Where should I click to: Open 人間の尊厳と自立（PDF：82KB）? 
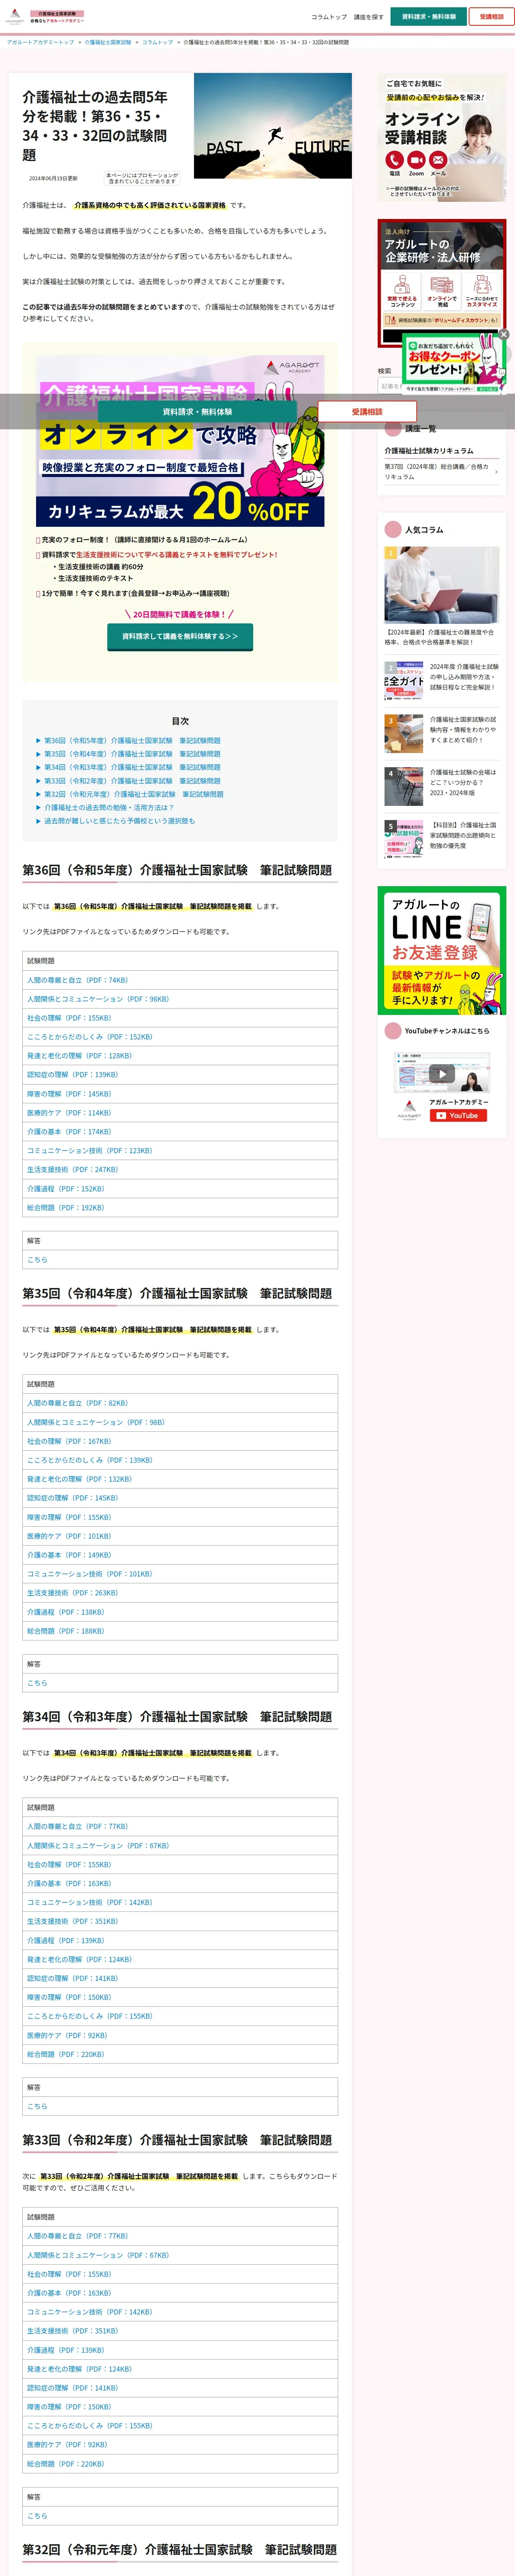click(78, 1403)
